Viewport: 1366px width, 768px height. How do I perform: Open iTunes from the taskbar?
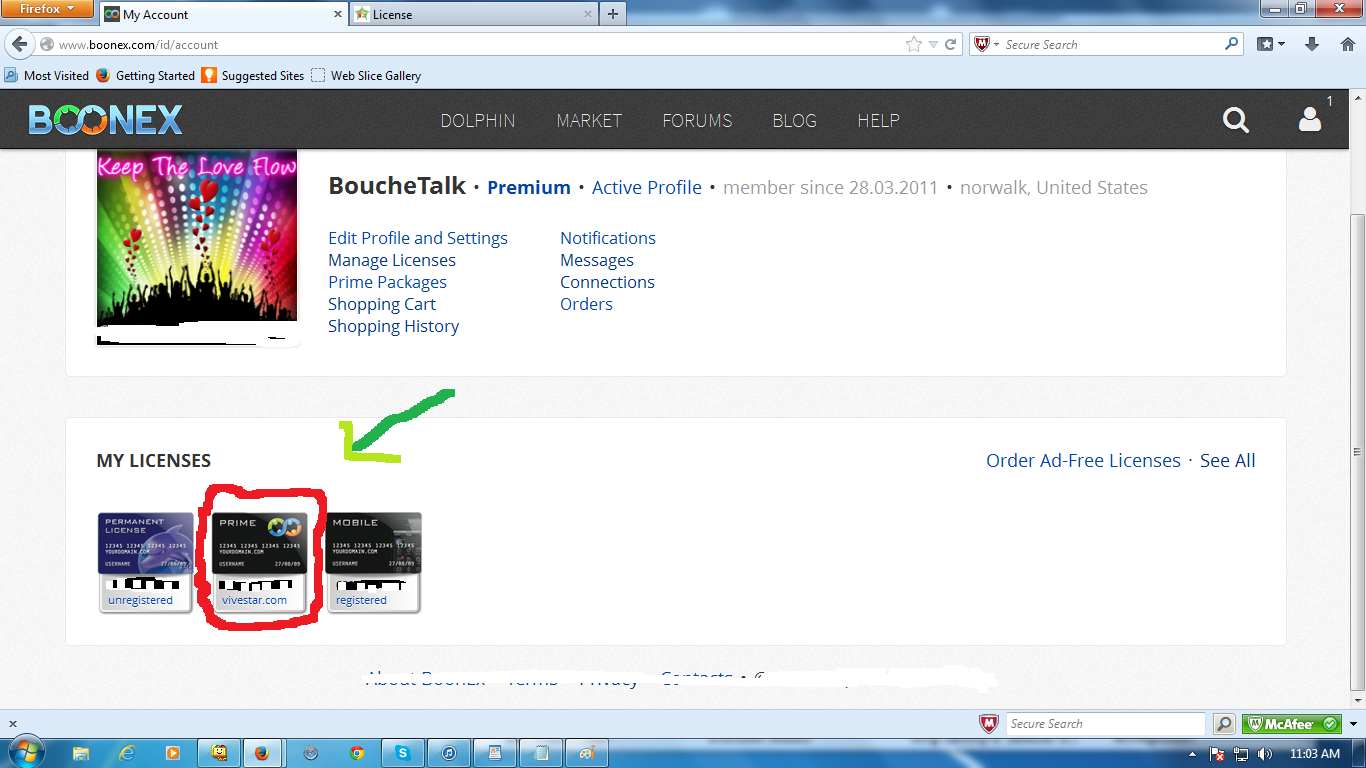click(450, 753)
